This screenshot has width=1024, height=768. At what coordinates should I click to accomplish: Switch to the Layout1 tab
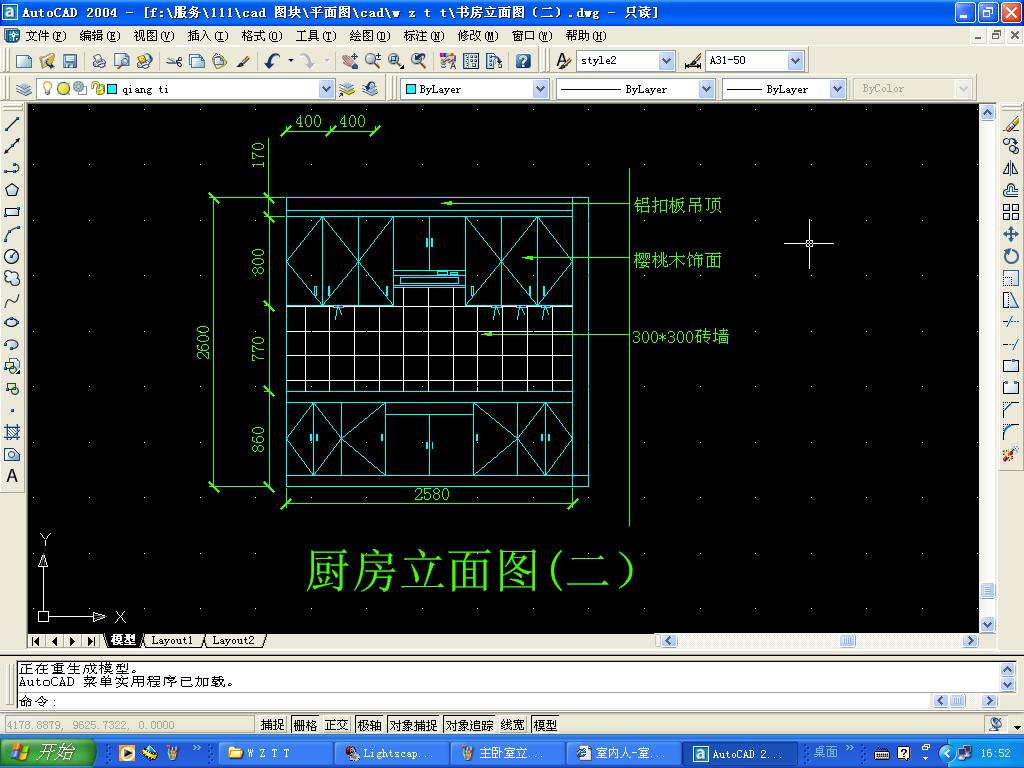[172, 641]
